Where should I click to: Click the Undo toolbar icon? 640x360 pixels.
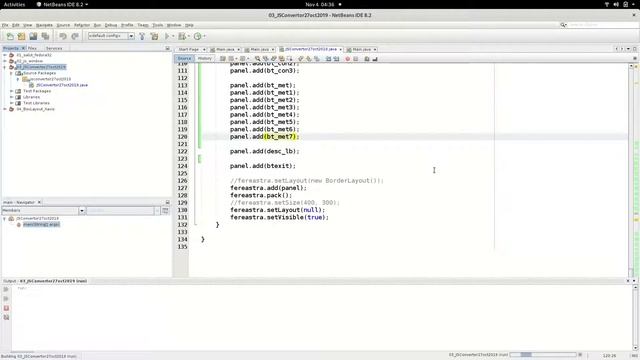[62, 36]
